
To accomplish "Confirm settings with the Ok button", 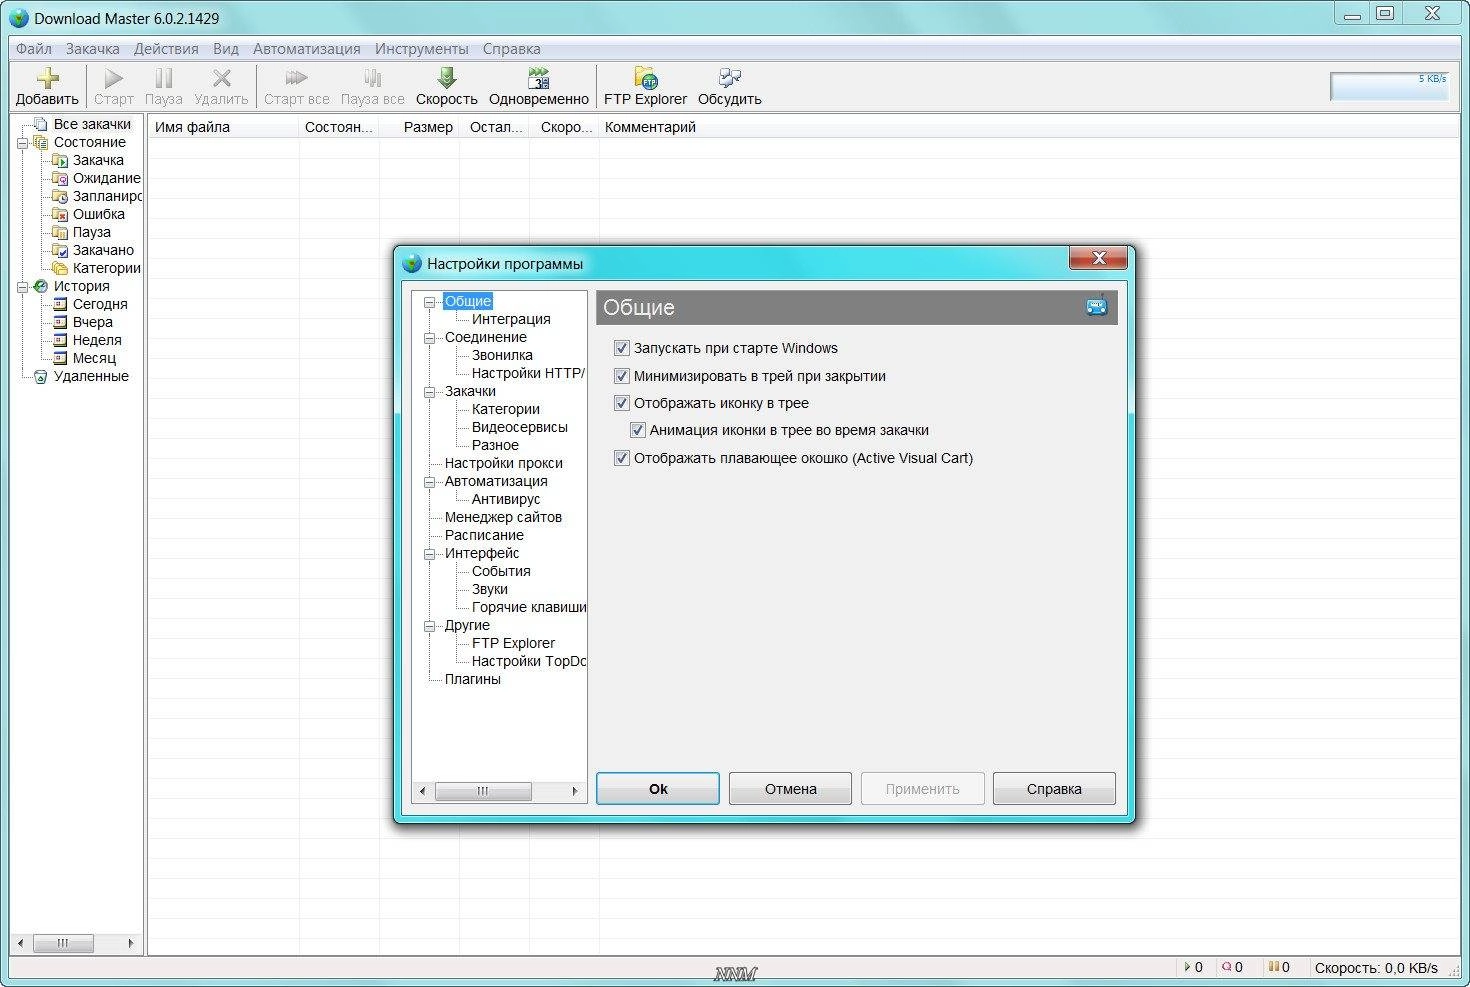I will (x=658, y=789).
